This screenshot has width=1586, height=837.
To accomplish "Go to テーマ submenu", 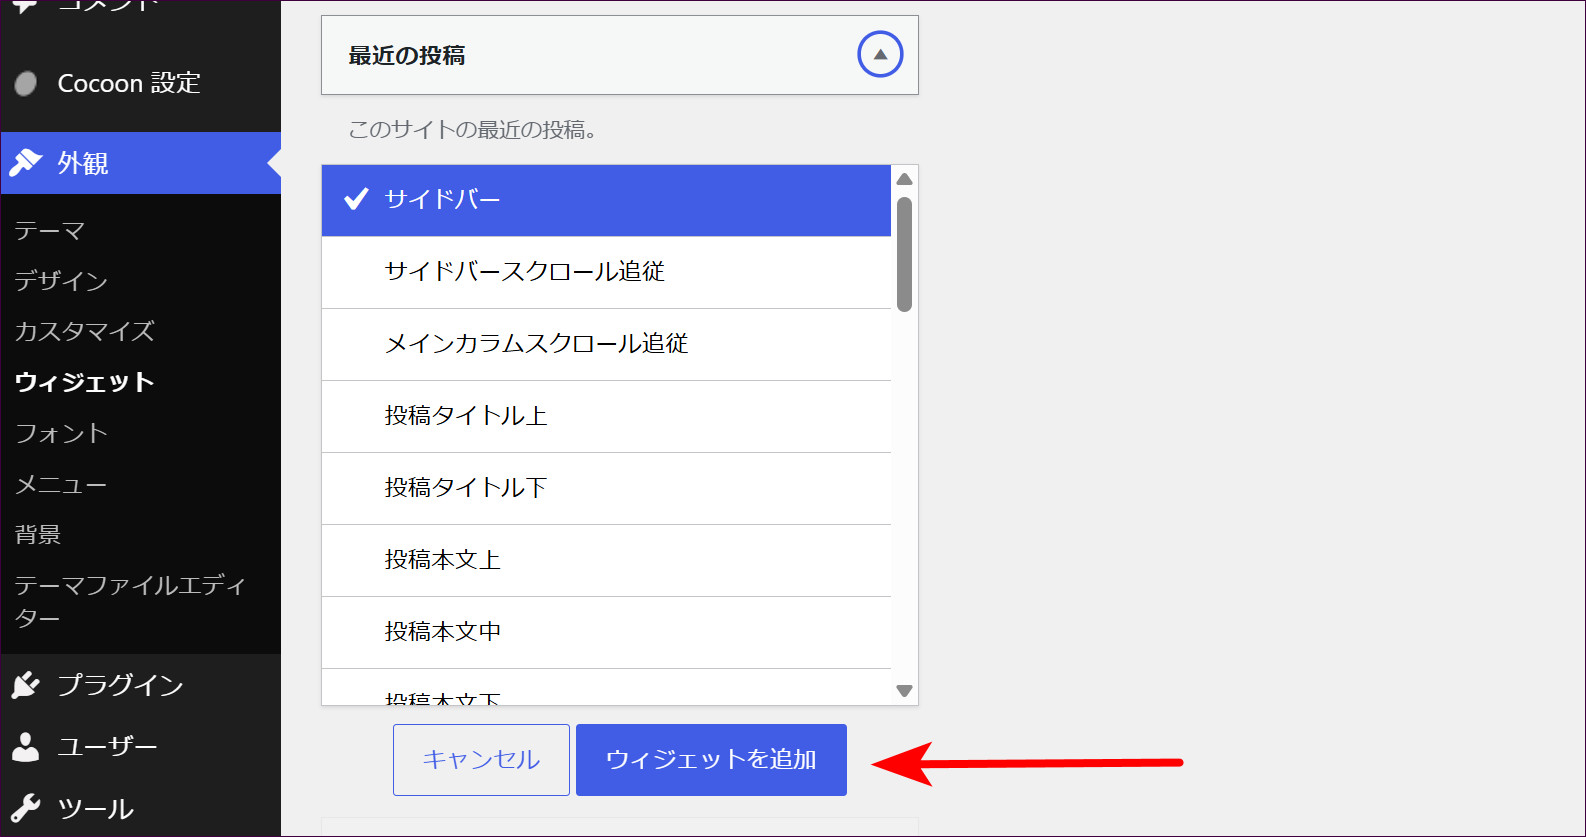I will click(x=50, y=231).
